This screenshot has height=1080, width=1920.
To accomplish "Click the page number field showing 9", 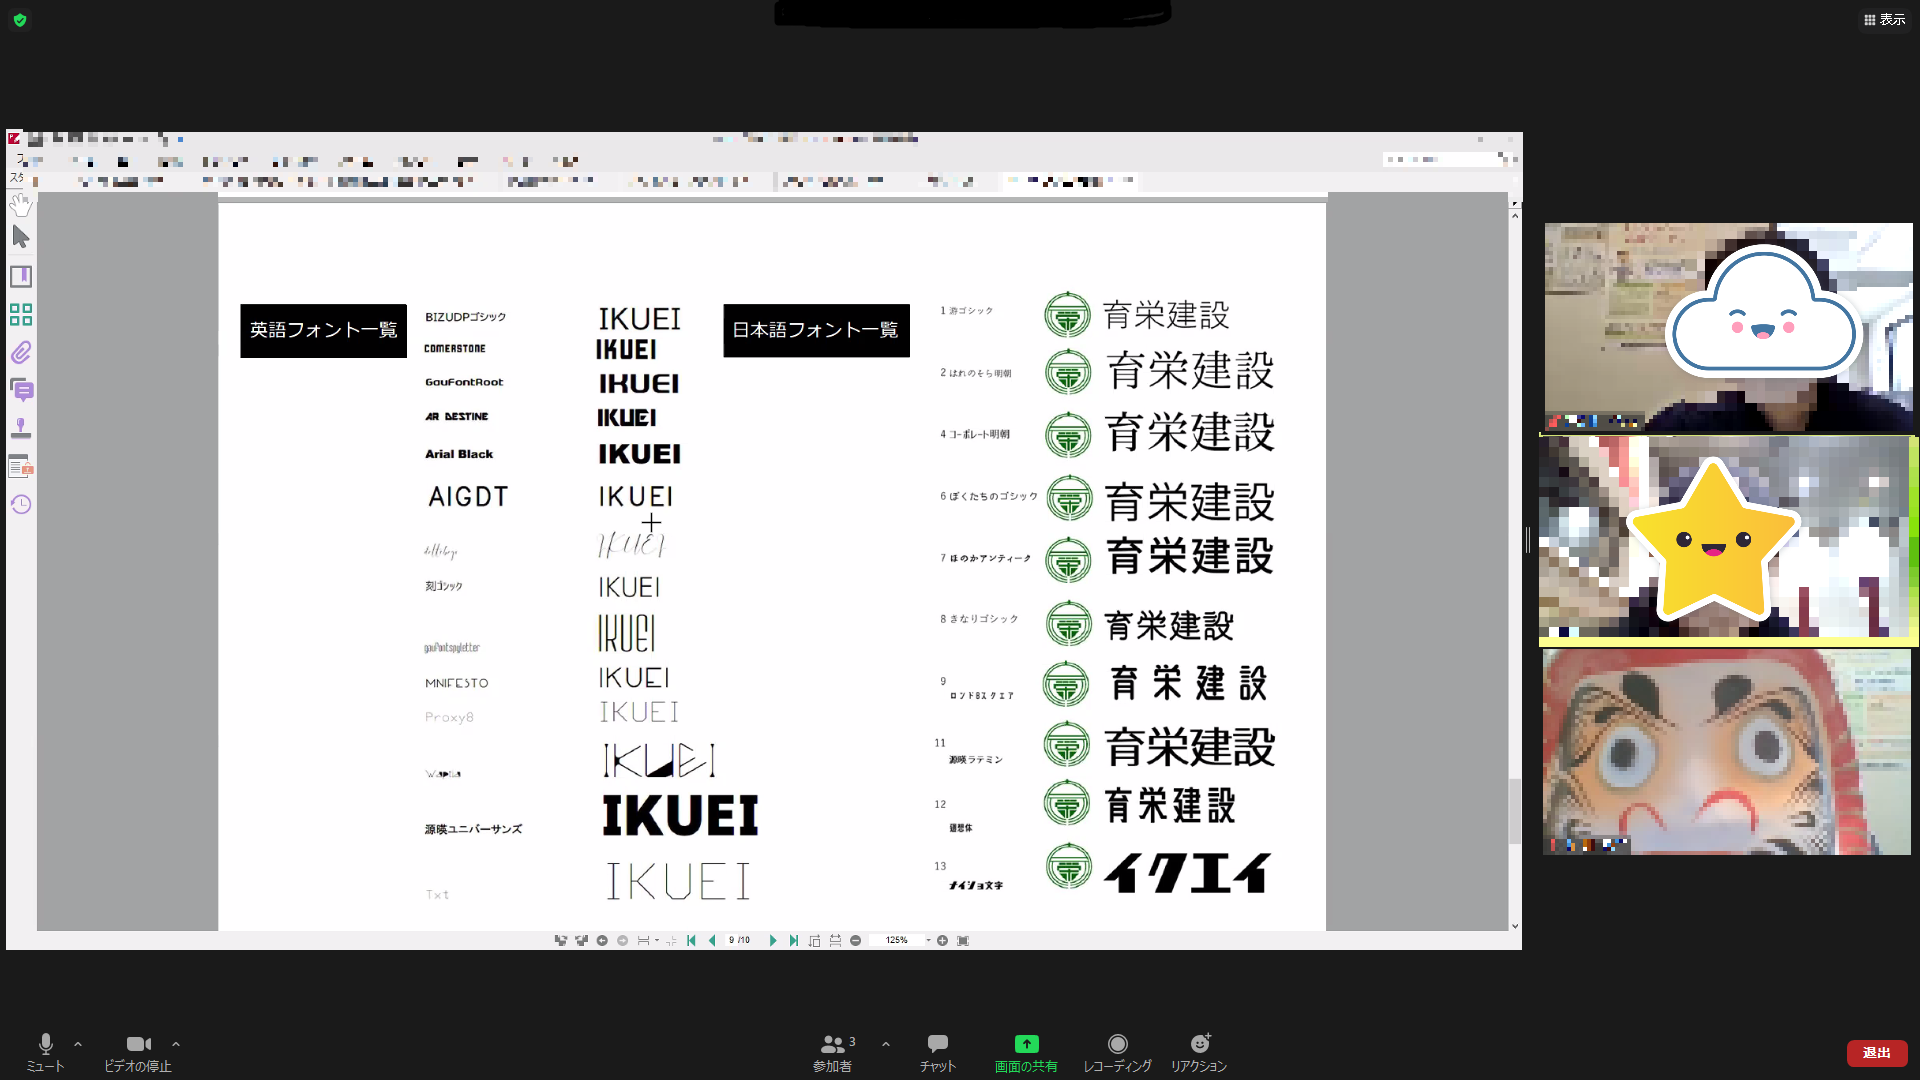I will pos(732,940).
